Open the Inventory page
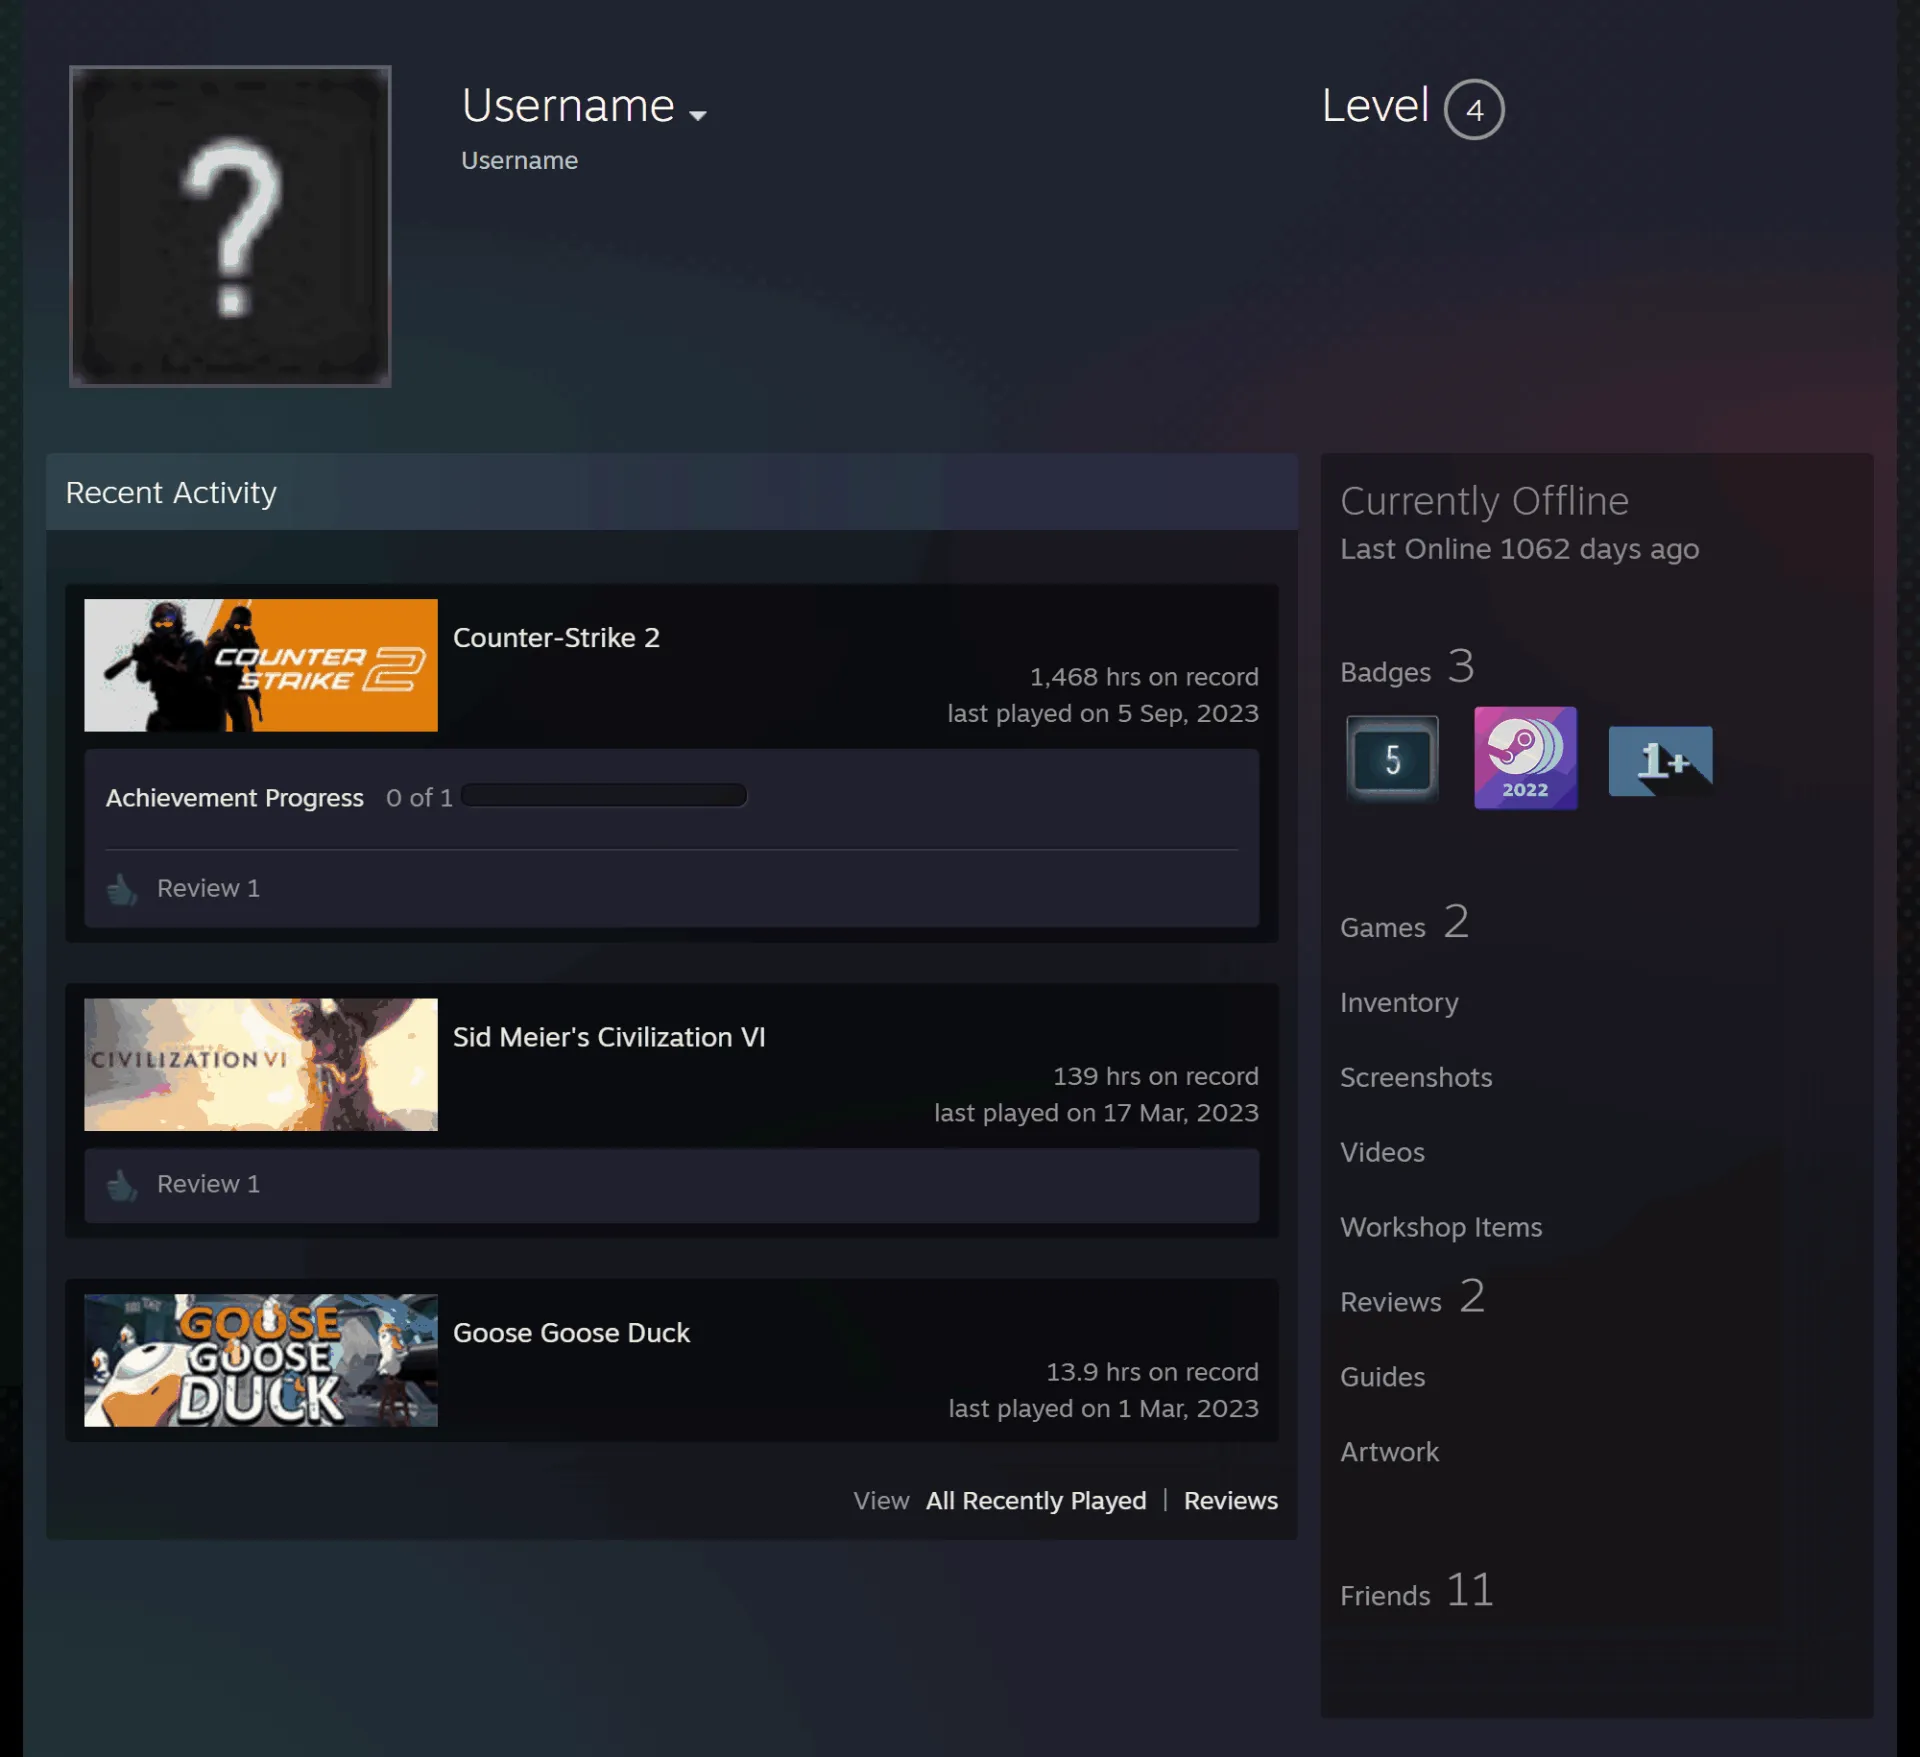The height and width of the screenshot is (1757, 1920). (1399, 1003)
